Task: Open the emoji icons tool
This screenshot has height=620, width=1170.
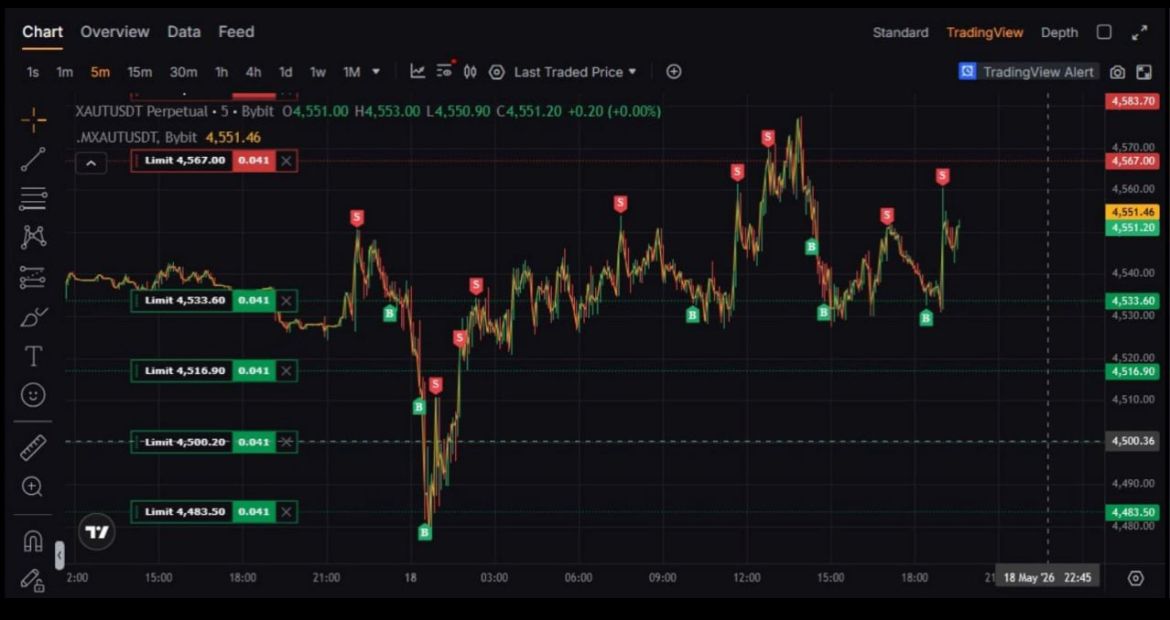Action: point(33,395)
